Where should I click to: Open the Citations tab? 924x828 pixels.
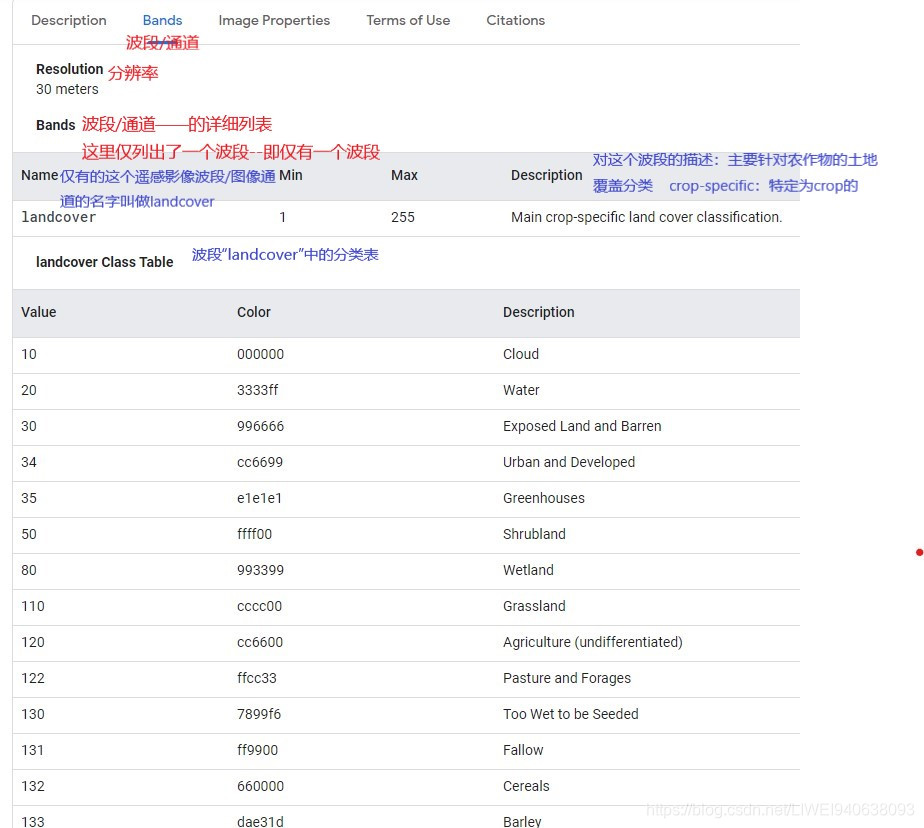[516, 21]
